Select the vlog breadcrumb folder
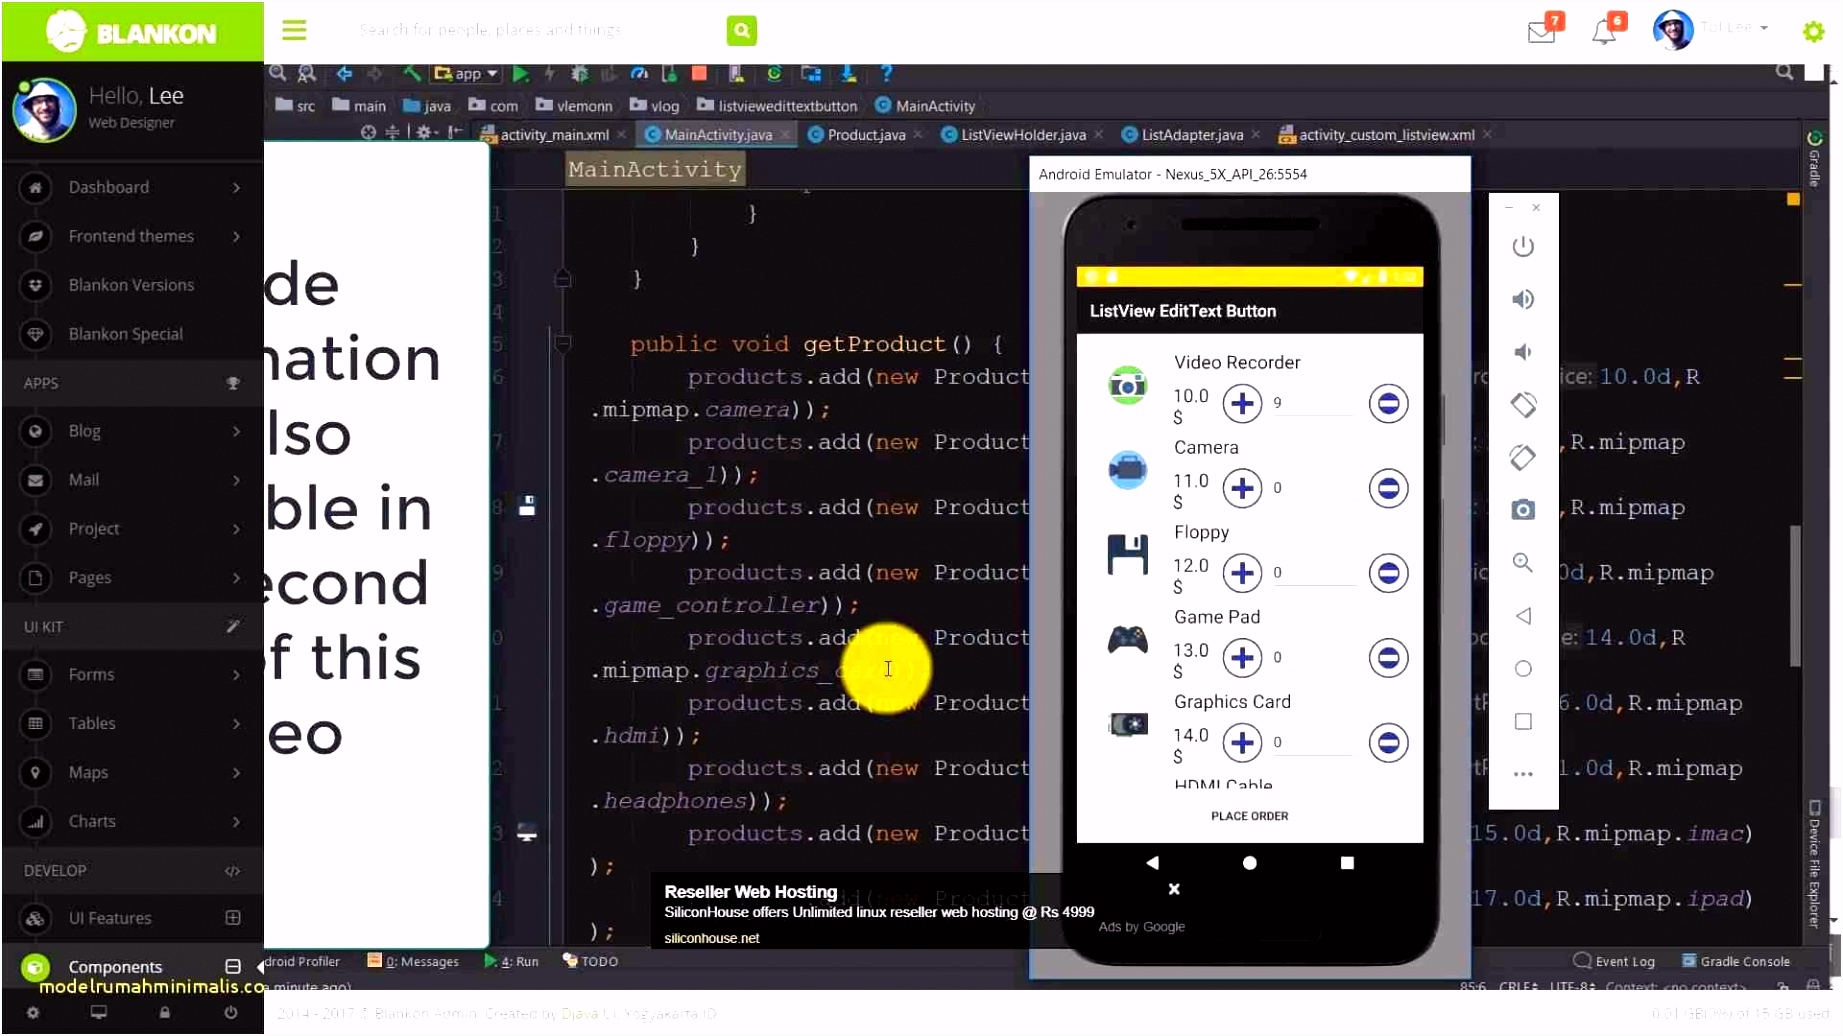This screenshot has width=1843, height=1036. (x=655, y=106)
